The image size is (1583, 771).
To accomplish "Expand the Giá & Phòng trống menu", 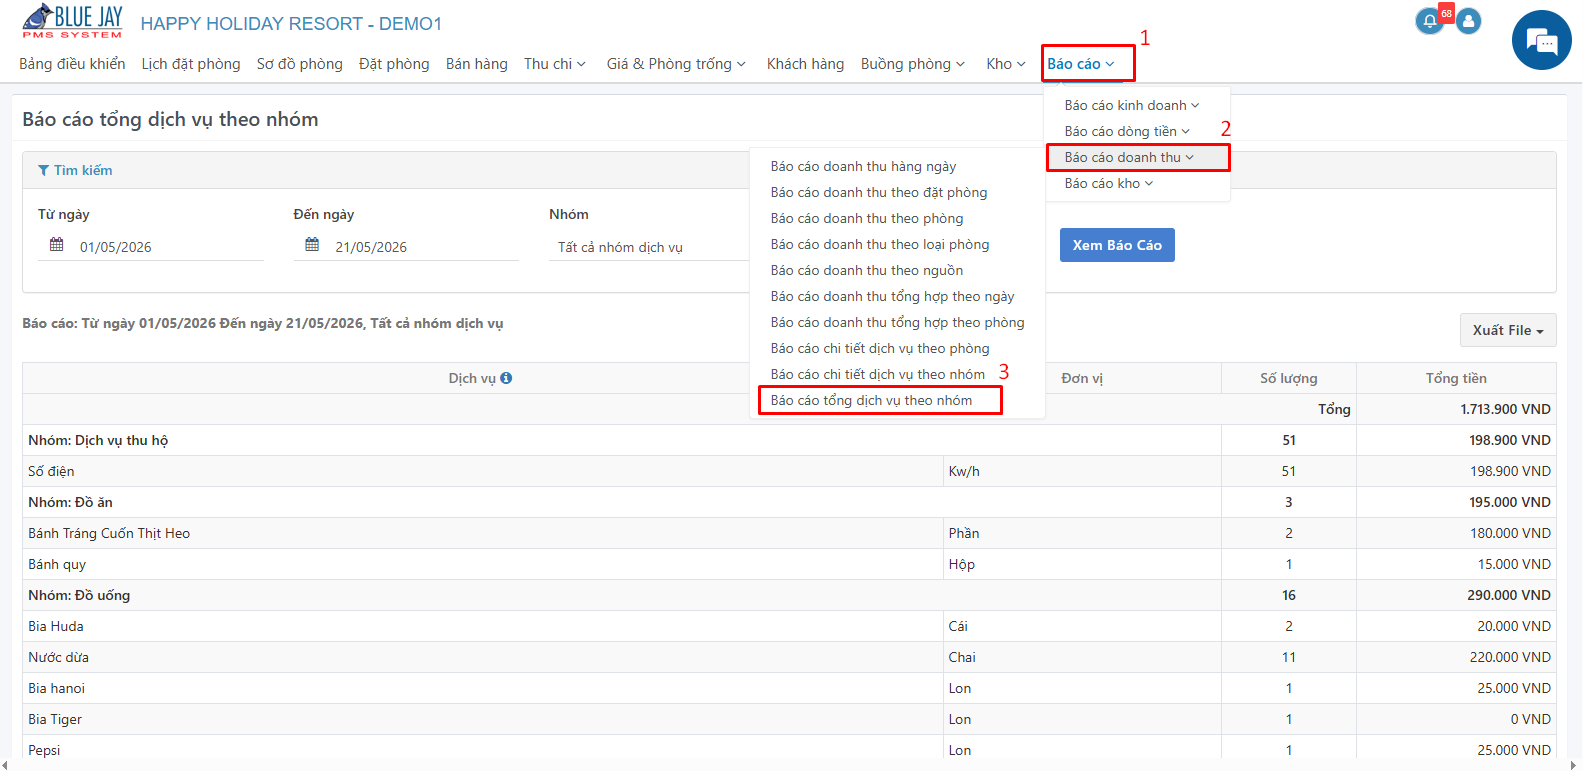I will pyautogui.click(x=676, y=64).
